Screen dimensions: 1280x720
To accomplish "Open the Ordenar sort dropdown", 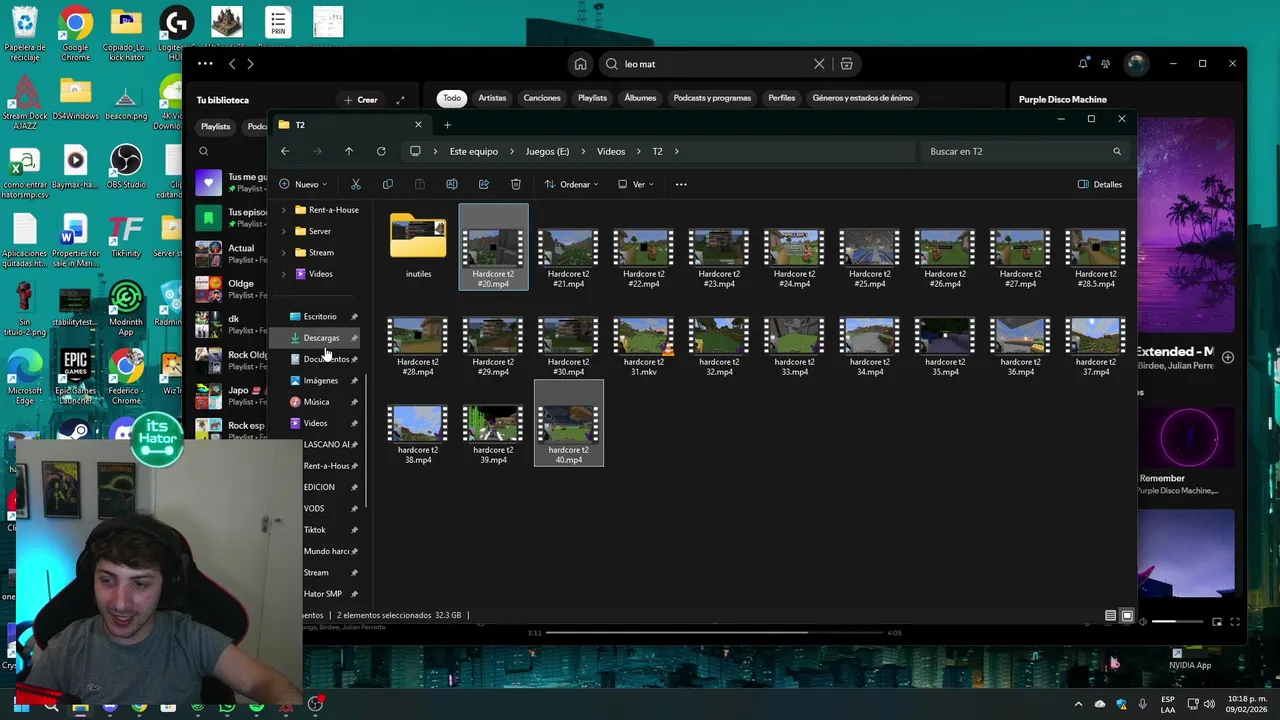I will (571, 184).
